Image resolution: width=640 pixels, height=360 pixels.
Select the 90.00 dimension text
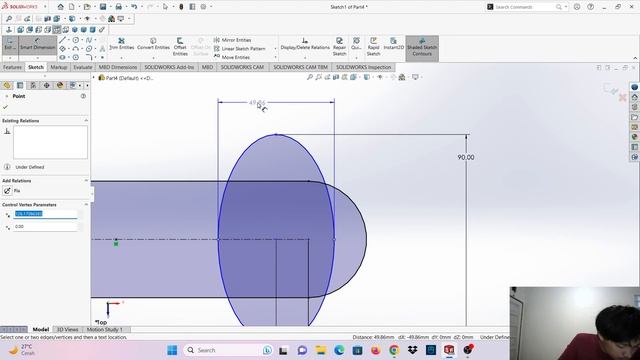(466, 157)
